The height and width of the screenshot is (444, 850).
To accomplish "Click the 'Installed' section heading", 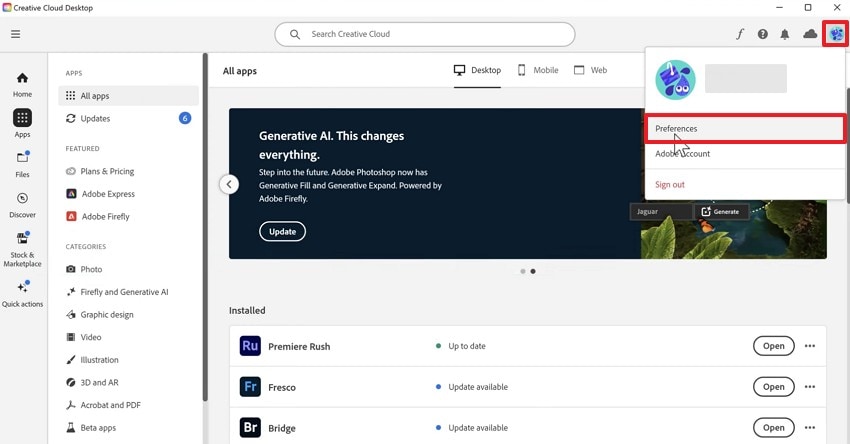I will click(247, 311).
